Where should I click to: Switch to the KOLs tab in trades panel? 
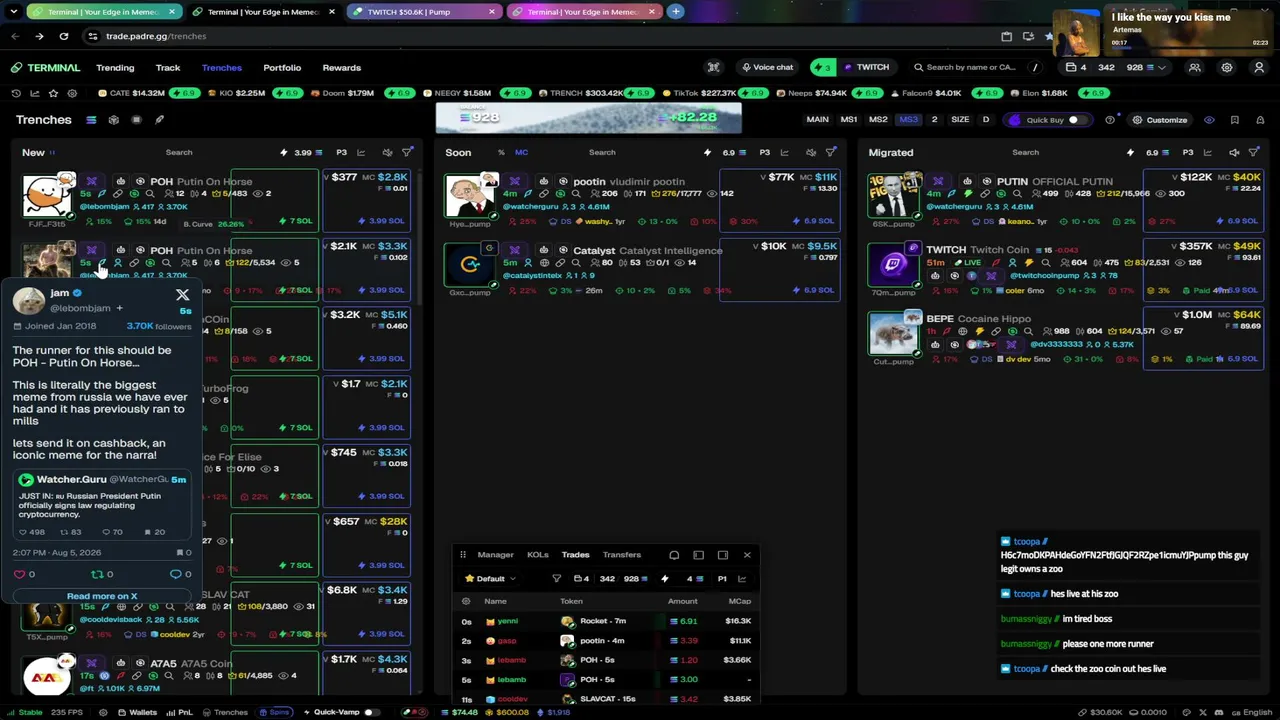pyautogui.click(x=538, y=555)
